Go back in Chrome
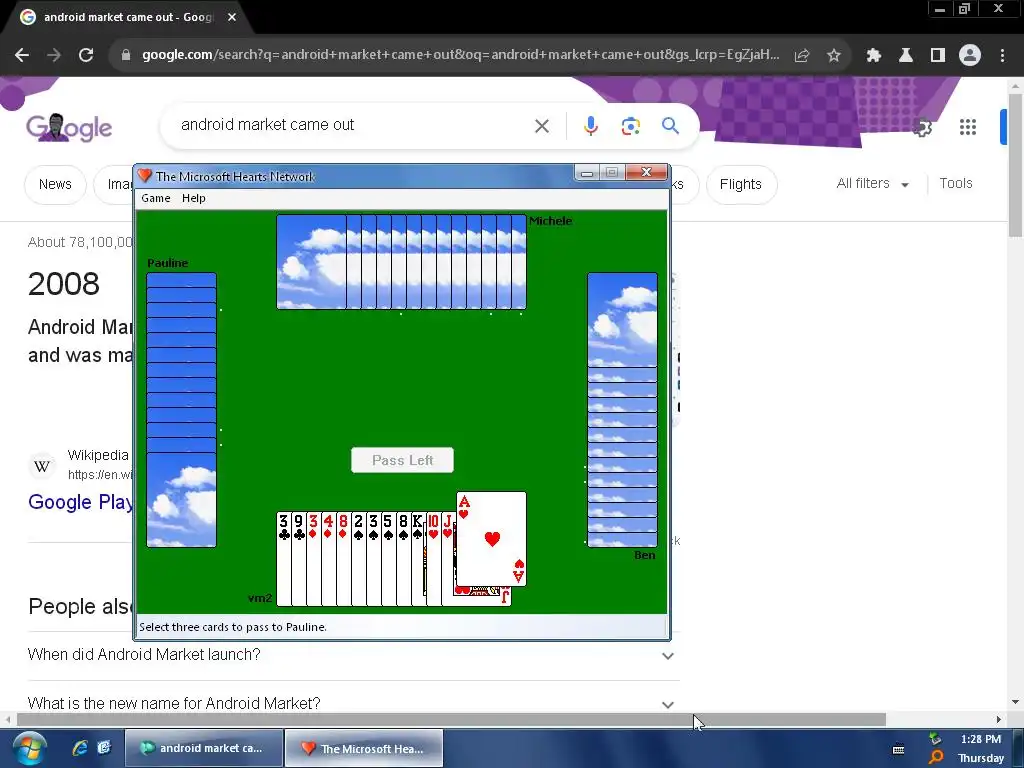Image resolution: width=1024 pixels, height=768 pixels. click(x=22, y=55)
